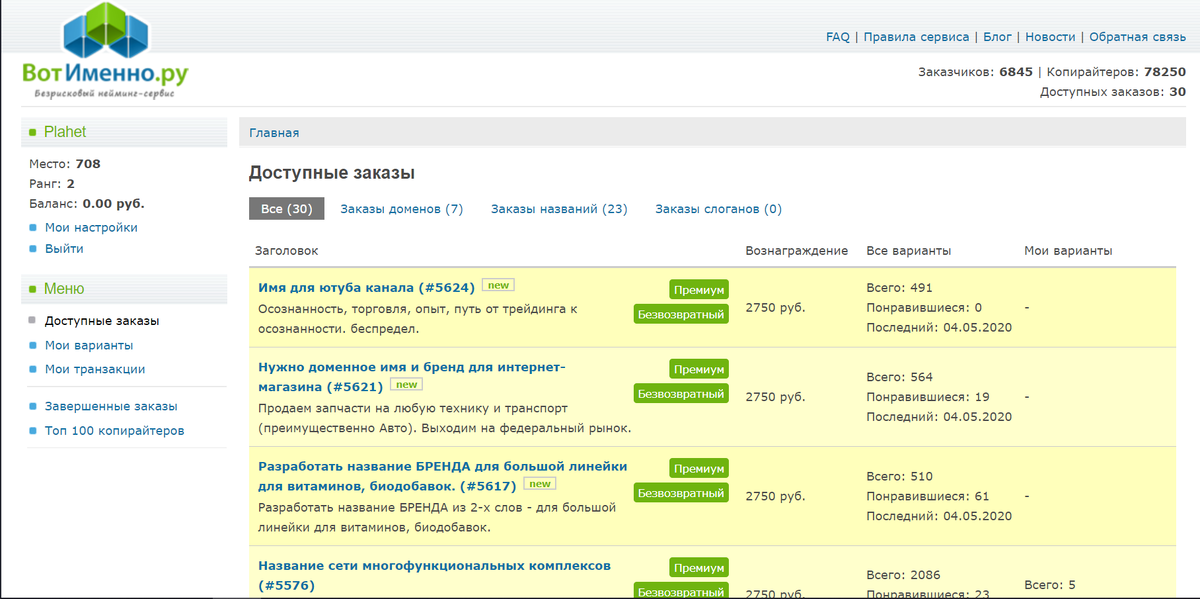Click Премиум badge on order #5617
1200x599 pixels.
click(x=699, y=468)
